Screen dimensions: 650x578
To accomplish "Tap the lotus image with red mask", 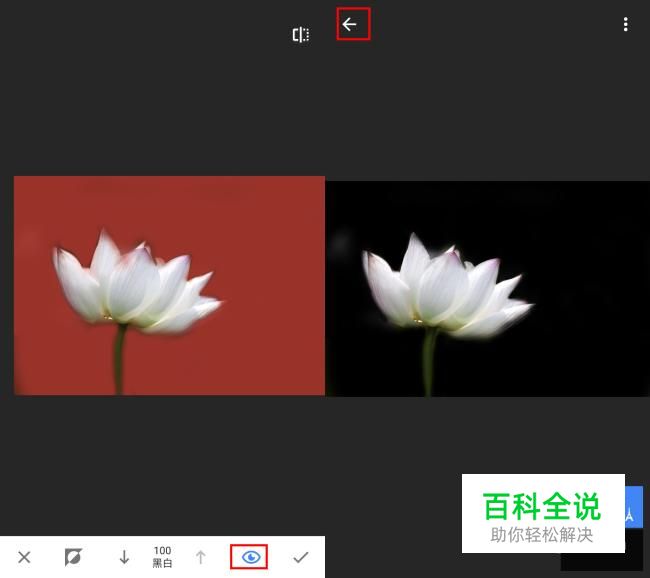I will point(169,285).
